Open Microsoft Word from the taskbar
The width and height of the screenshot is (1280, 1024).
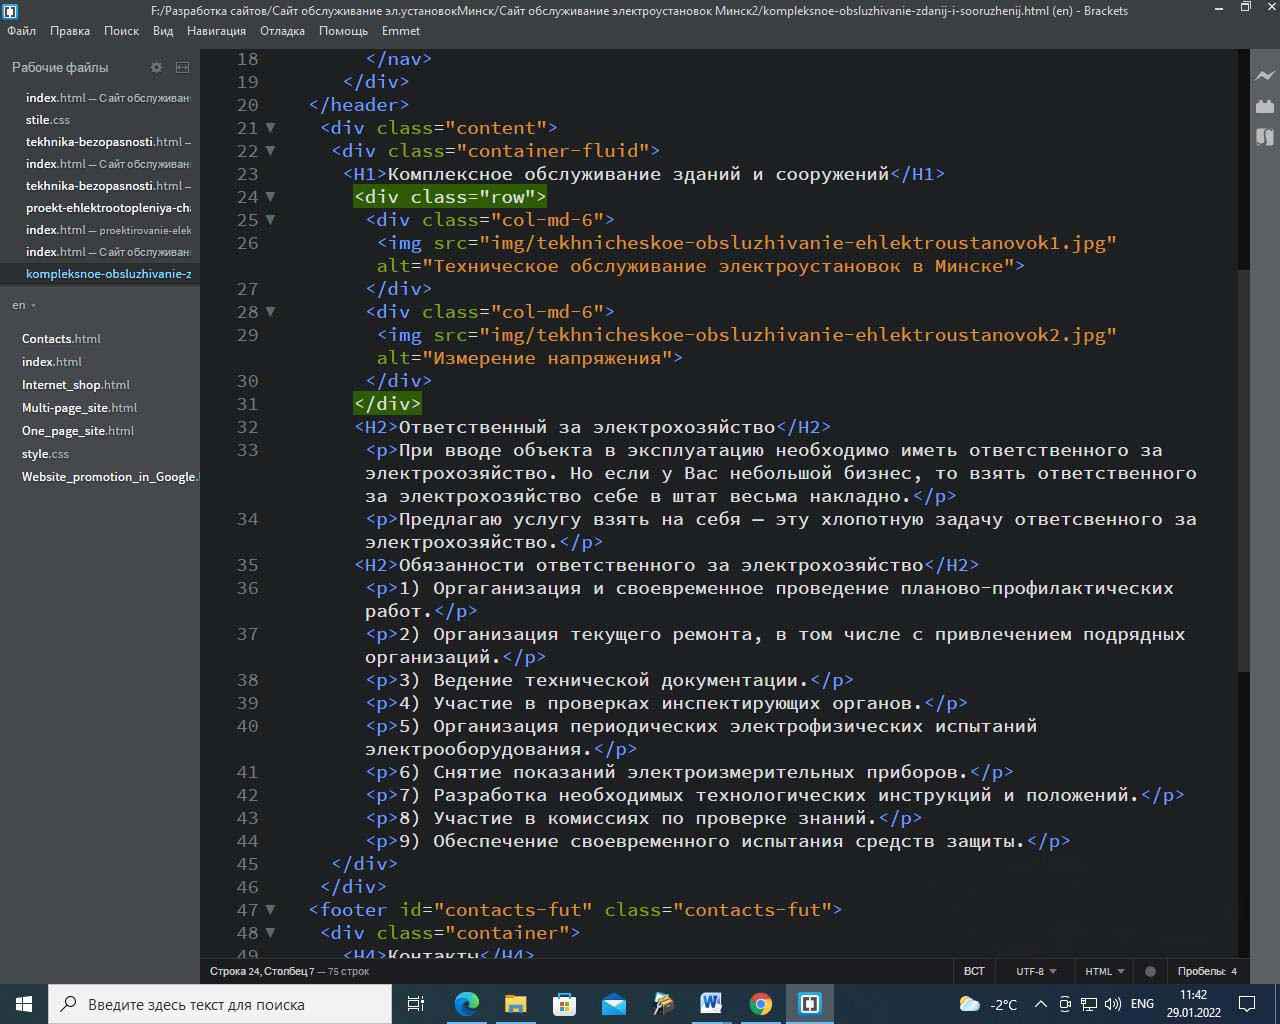click(711, 1004)
